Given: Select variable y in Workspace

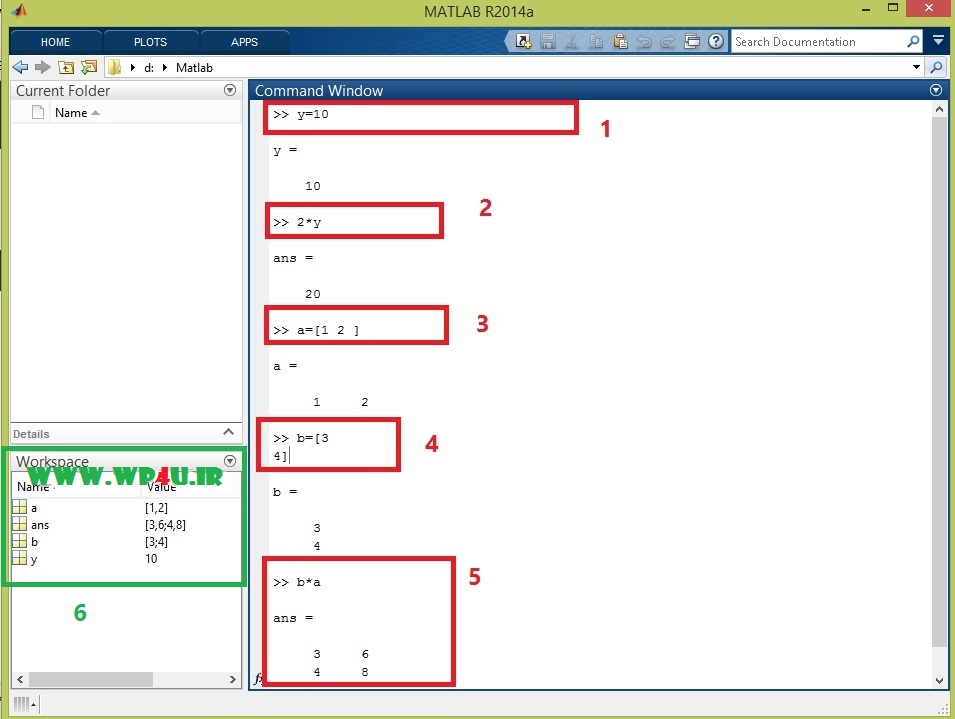Looking at the screenshot, I should point(34,559).
